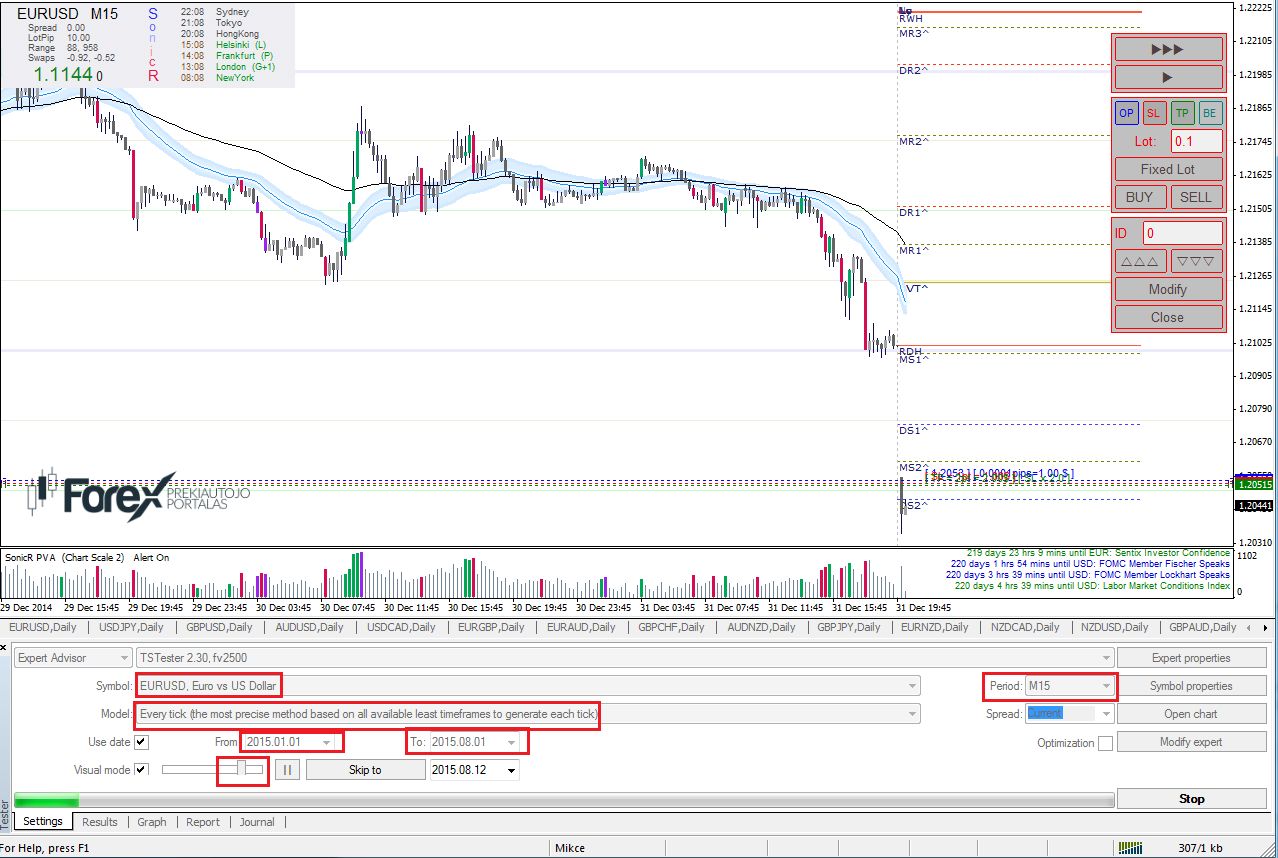Screen dimensions: 1278x858
Task: Open the TSTester 2.30 expert dropdown
Action: (x=624, y=658)
